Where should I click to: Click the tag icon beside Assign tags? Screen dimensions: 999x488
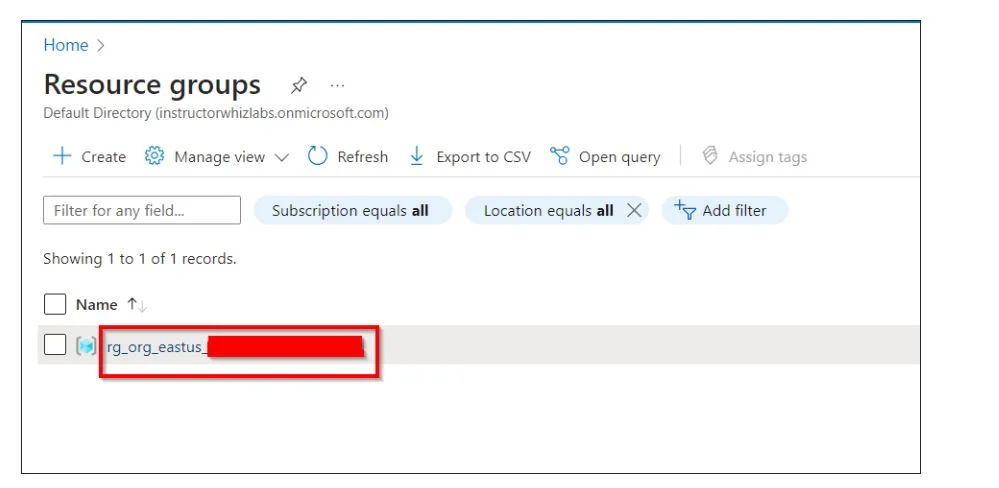coord(710,156)
